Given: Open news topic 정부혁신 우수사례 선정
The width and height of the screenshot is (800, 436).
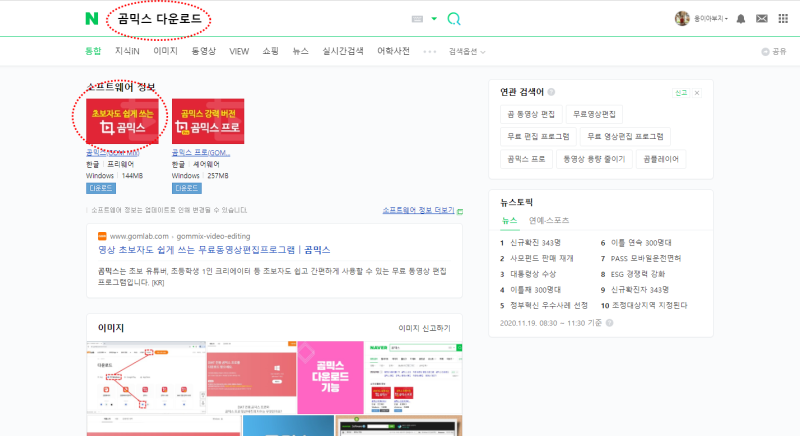Looking at the screenshot, I should (548, 305).
